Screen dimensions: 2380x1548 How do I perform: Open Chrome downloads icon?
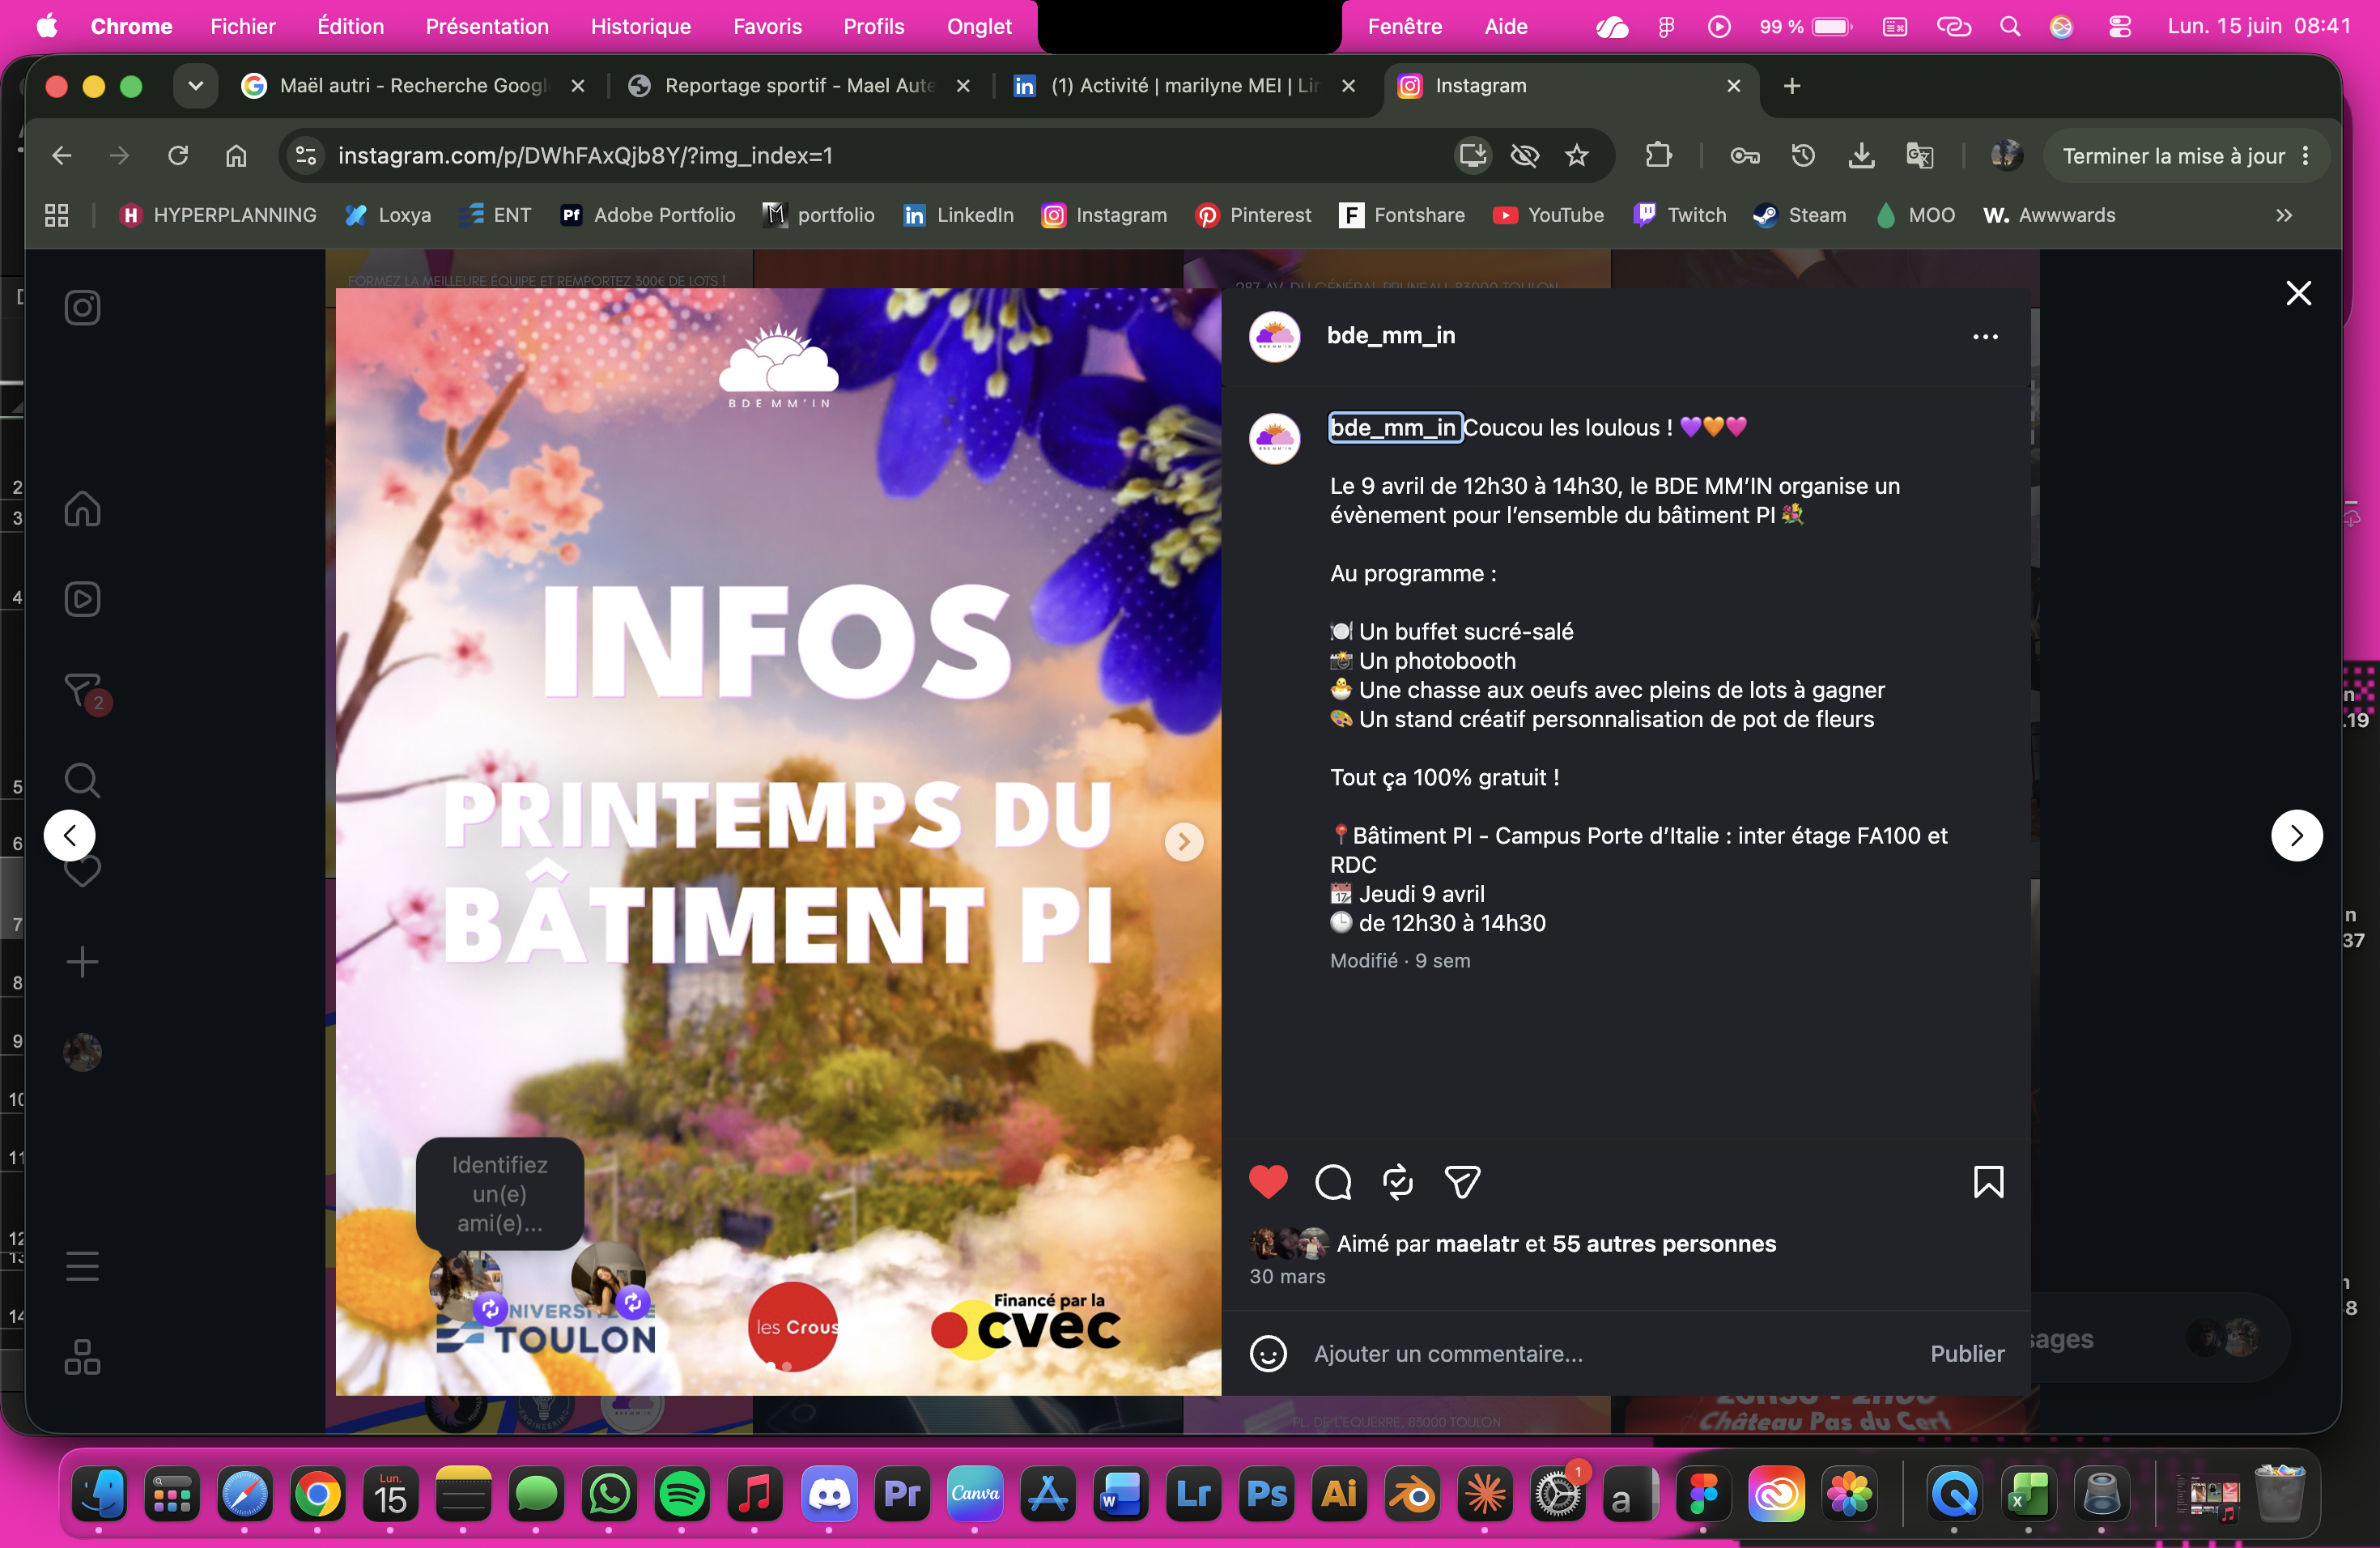point(1860,155)
